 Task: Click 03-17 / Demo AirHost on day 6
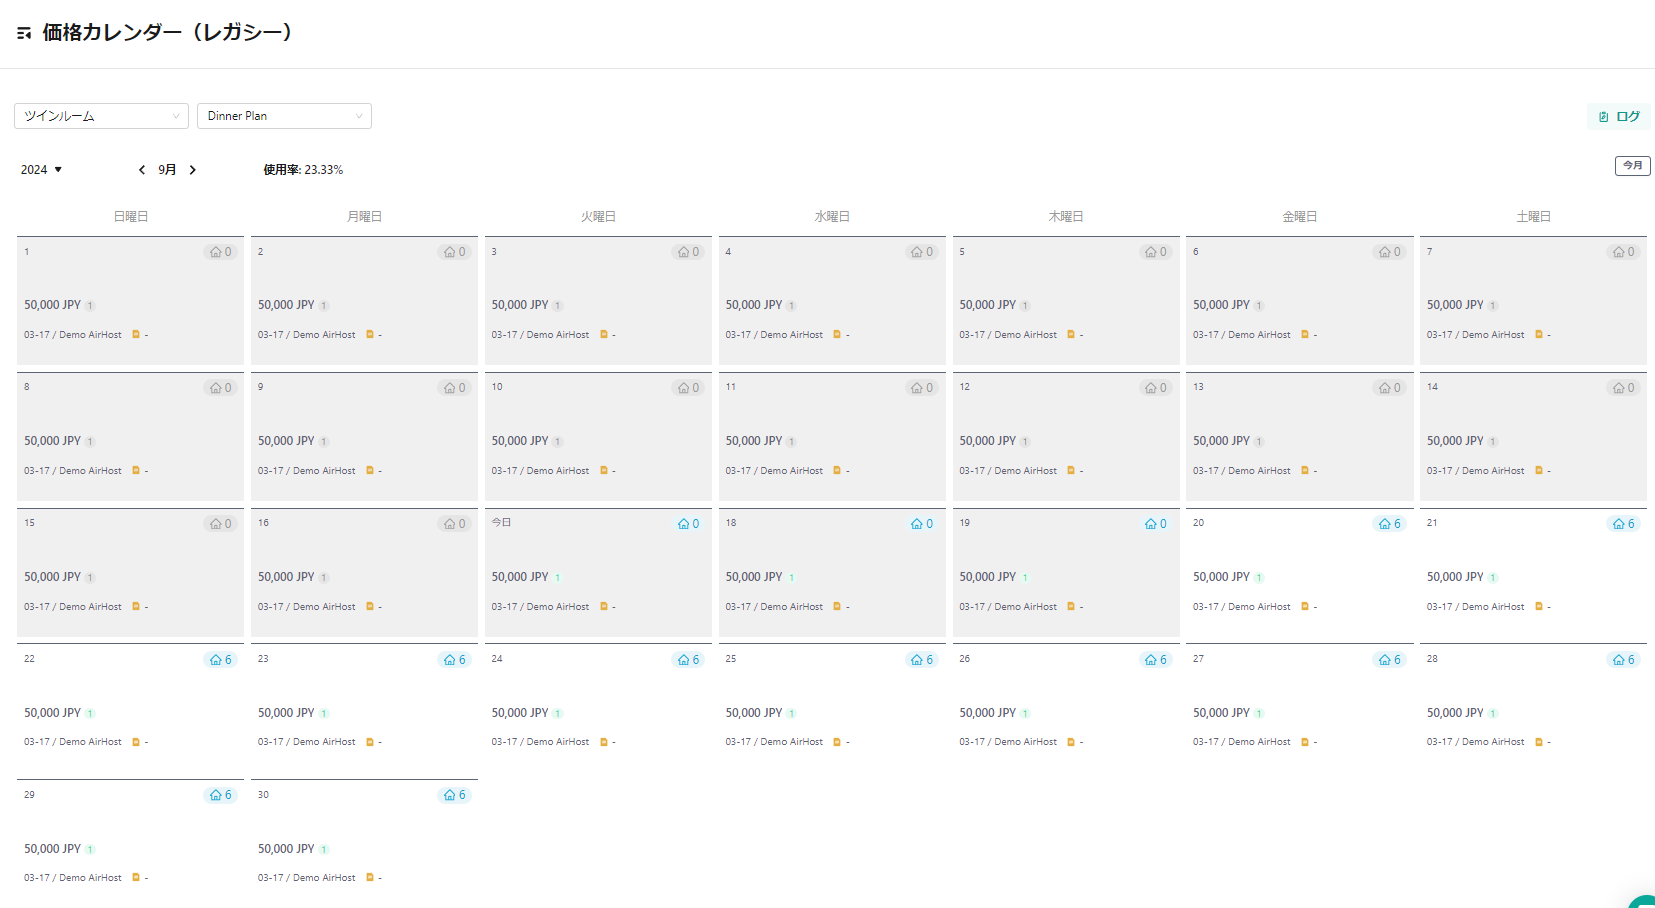[x=1242, y=335]
